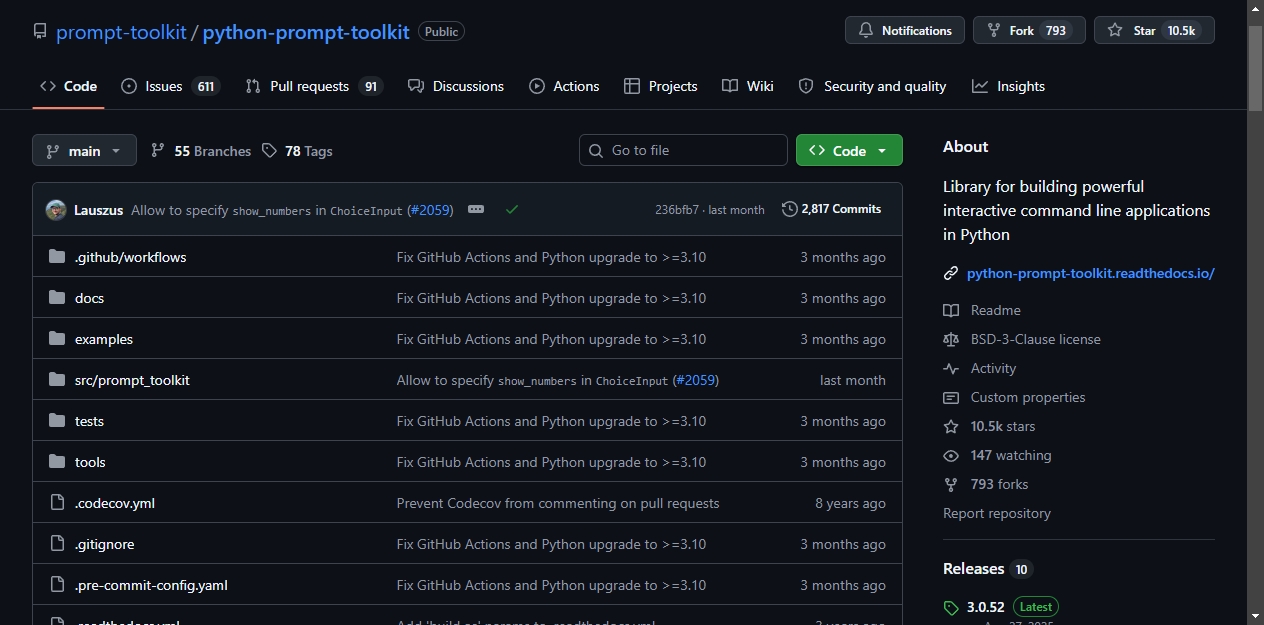Click the Lauszus avatar image

56,210
